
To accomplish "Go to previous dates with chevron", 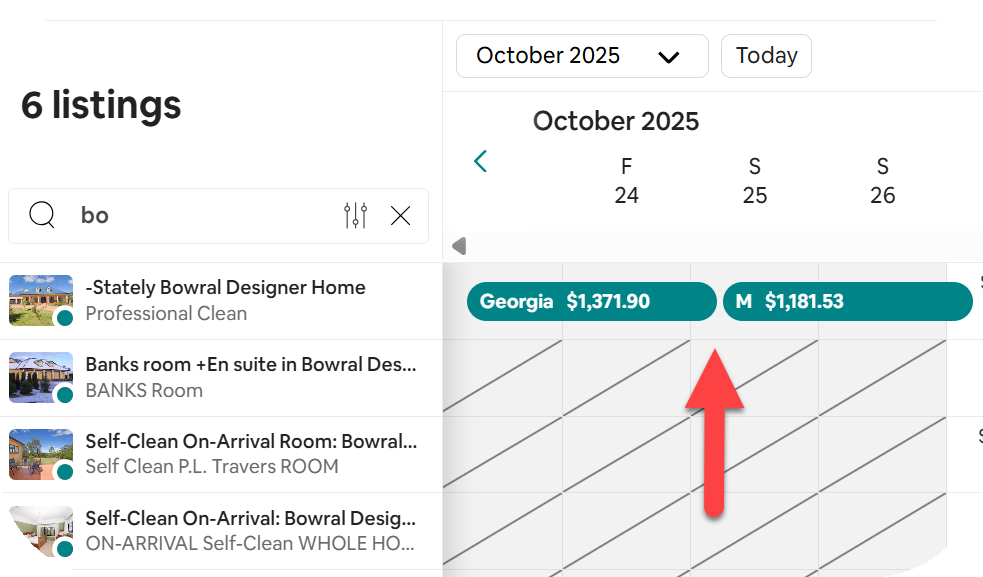I will (481, 161).
